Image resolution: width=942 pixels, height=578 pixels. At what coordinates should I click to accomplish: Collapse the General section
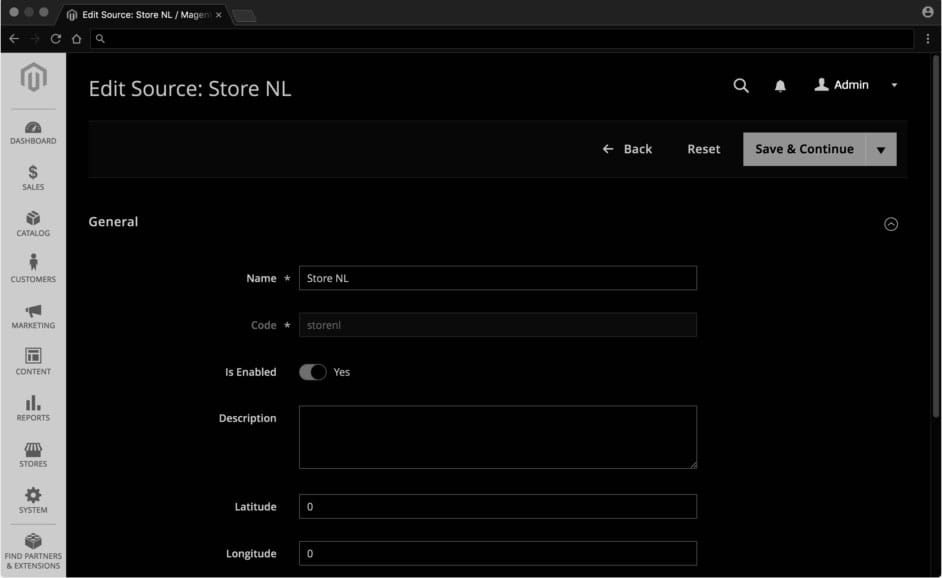(x=891, y=224)
